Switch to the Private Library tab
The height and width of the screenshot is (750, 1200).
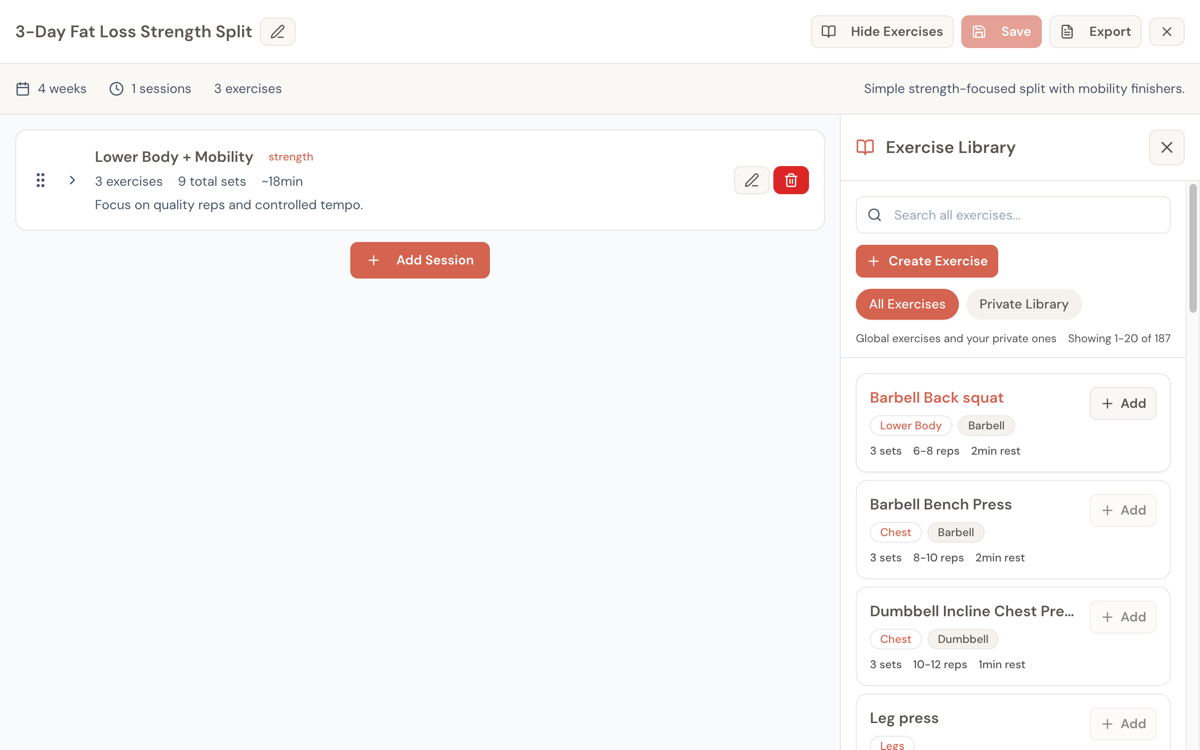pyautogui.click(x=1023, y=304)
